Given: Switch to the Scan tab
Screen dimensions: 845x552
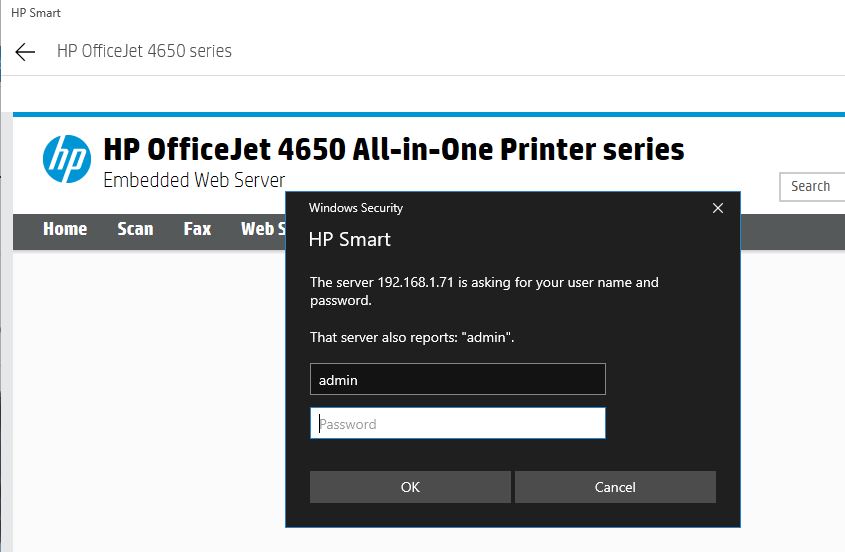Looking at the screenshot, I should (x=135, y=229).
